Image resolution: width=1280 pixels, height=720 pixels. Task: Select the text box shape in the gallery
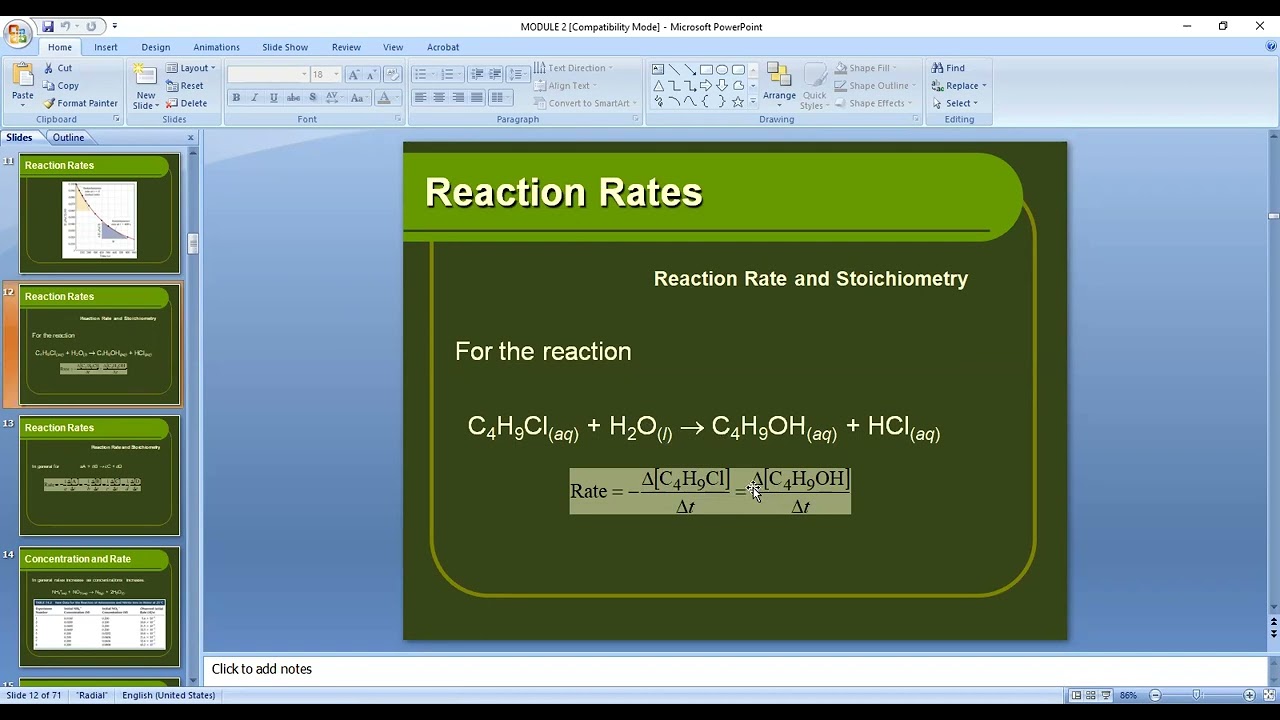658,69
